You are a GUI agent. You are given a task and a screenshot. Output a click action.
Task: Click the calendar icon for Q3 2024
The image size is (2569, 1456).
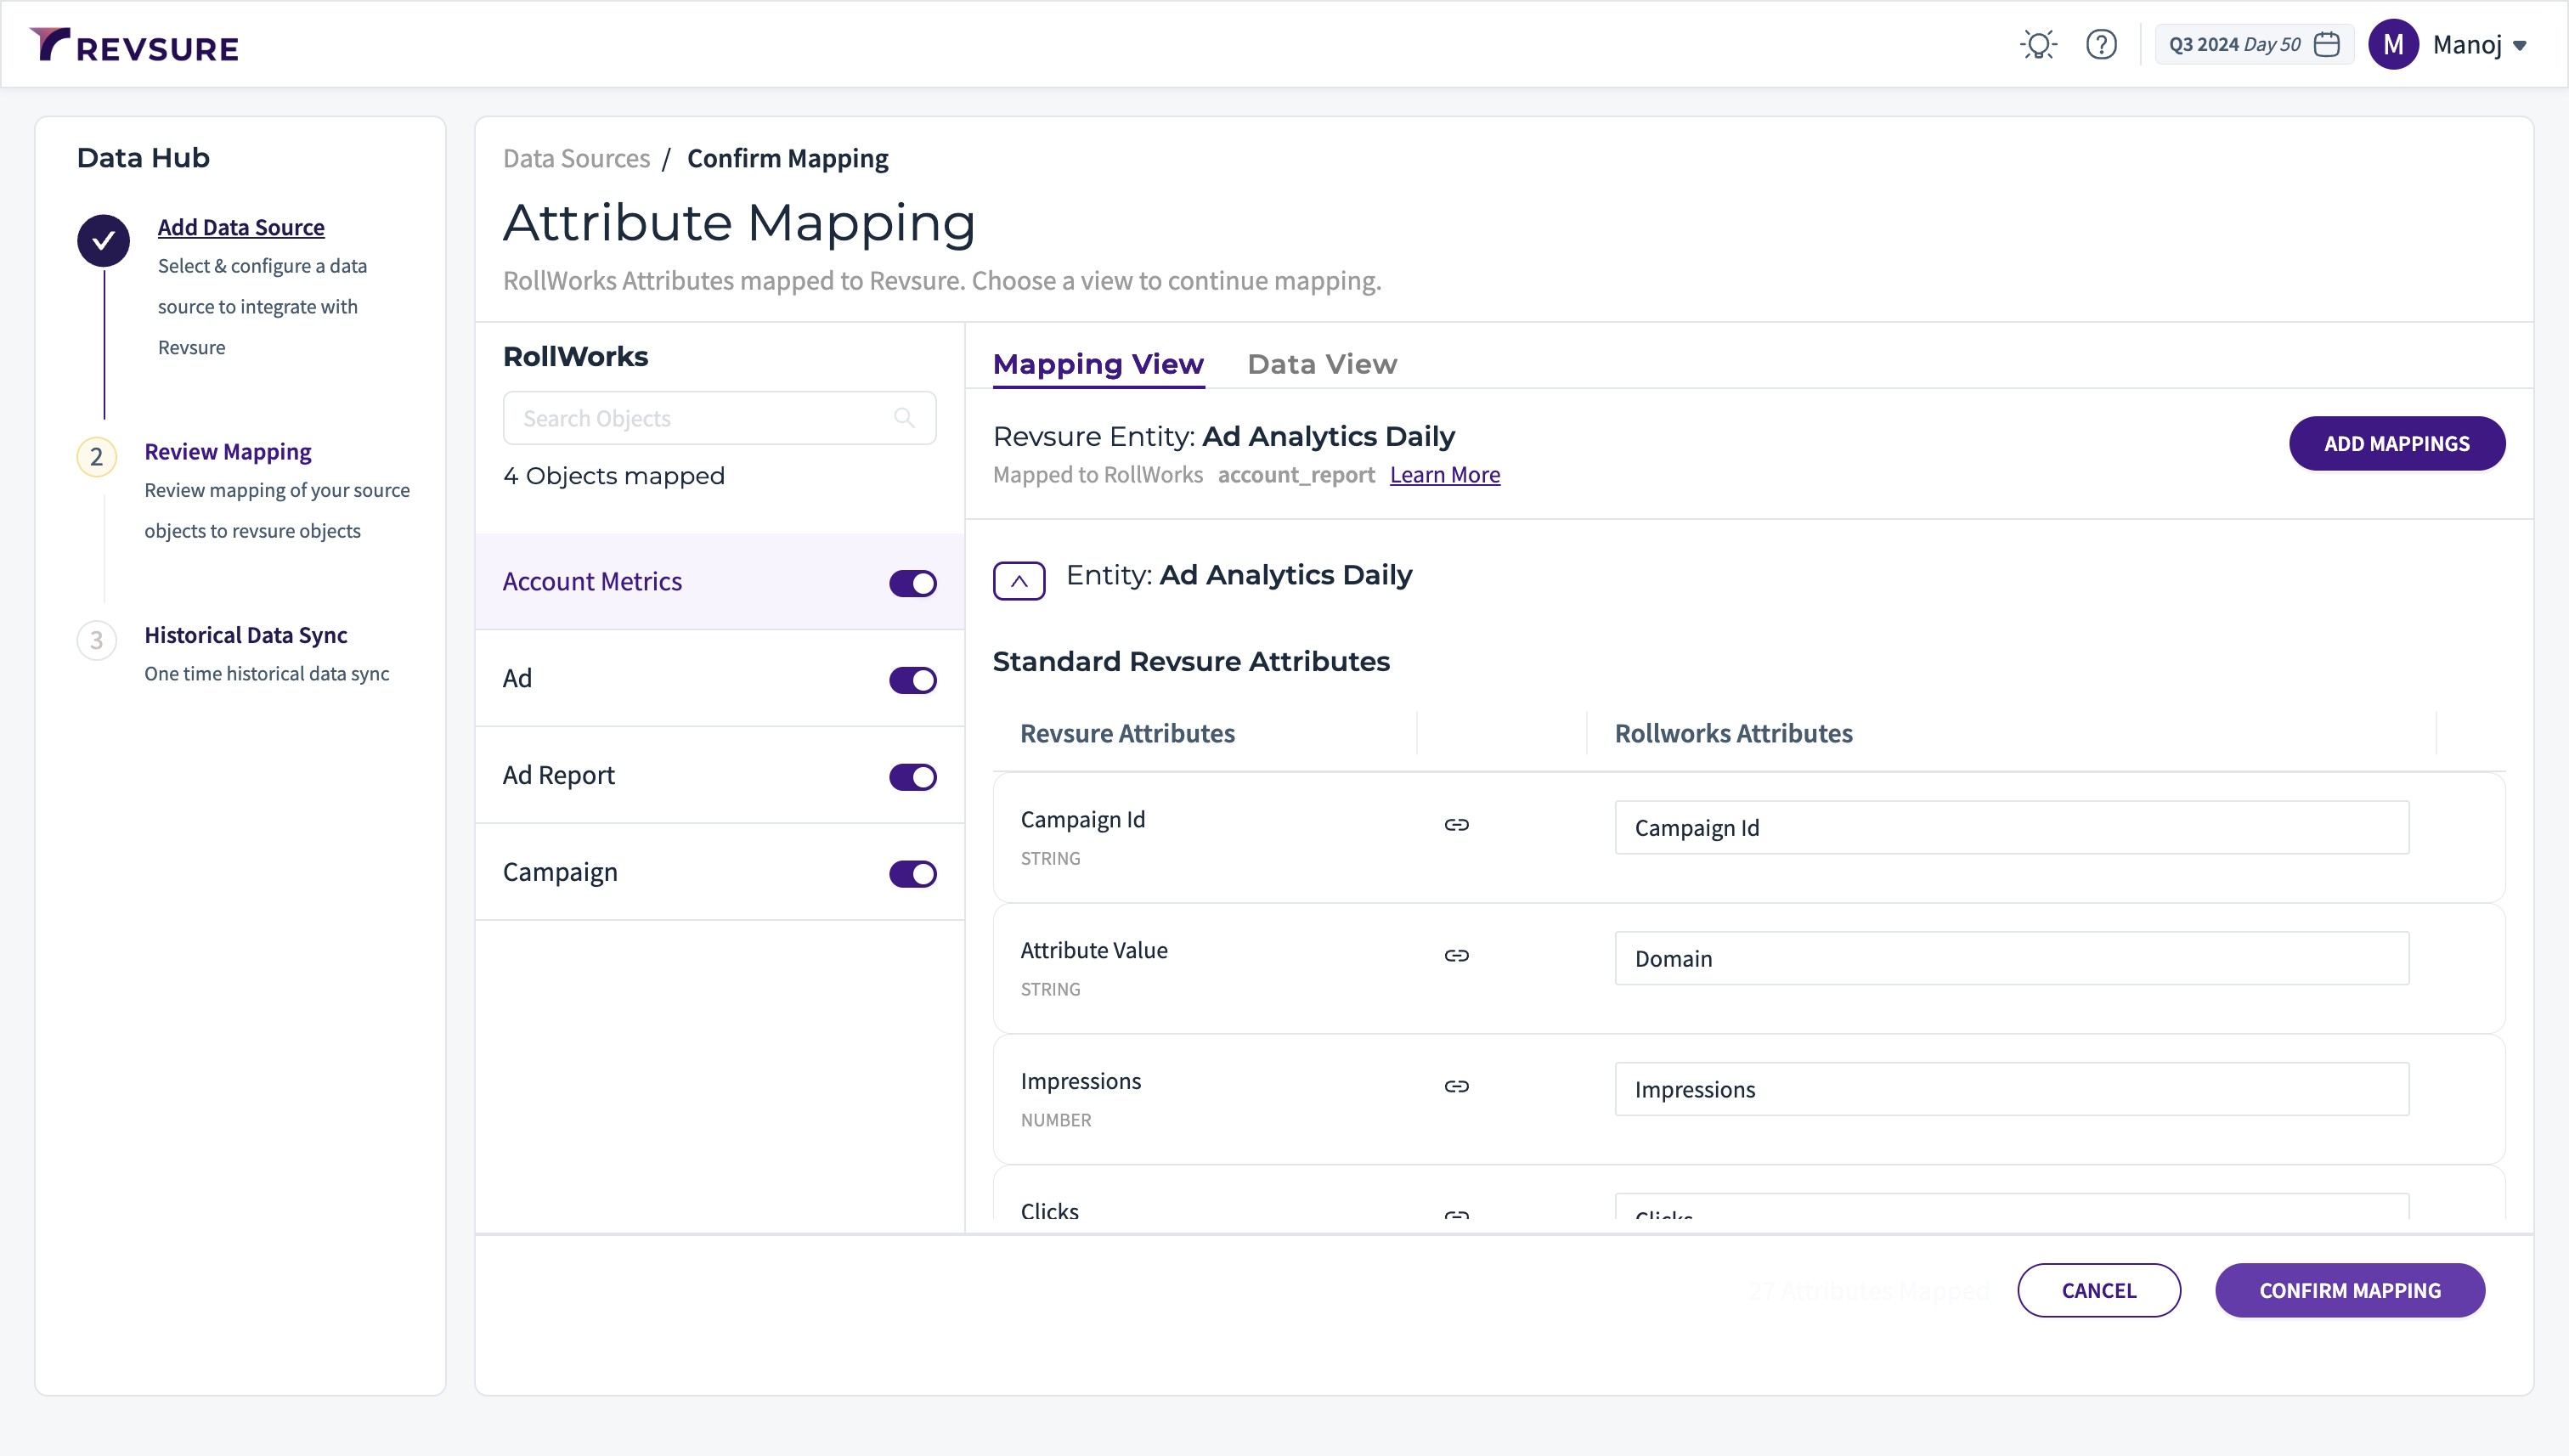click(x=2327, y=45)
